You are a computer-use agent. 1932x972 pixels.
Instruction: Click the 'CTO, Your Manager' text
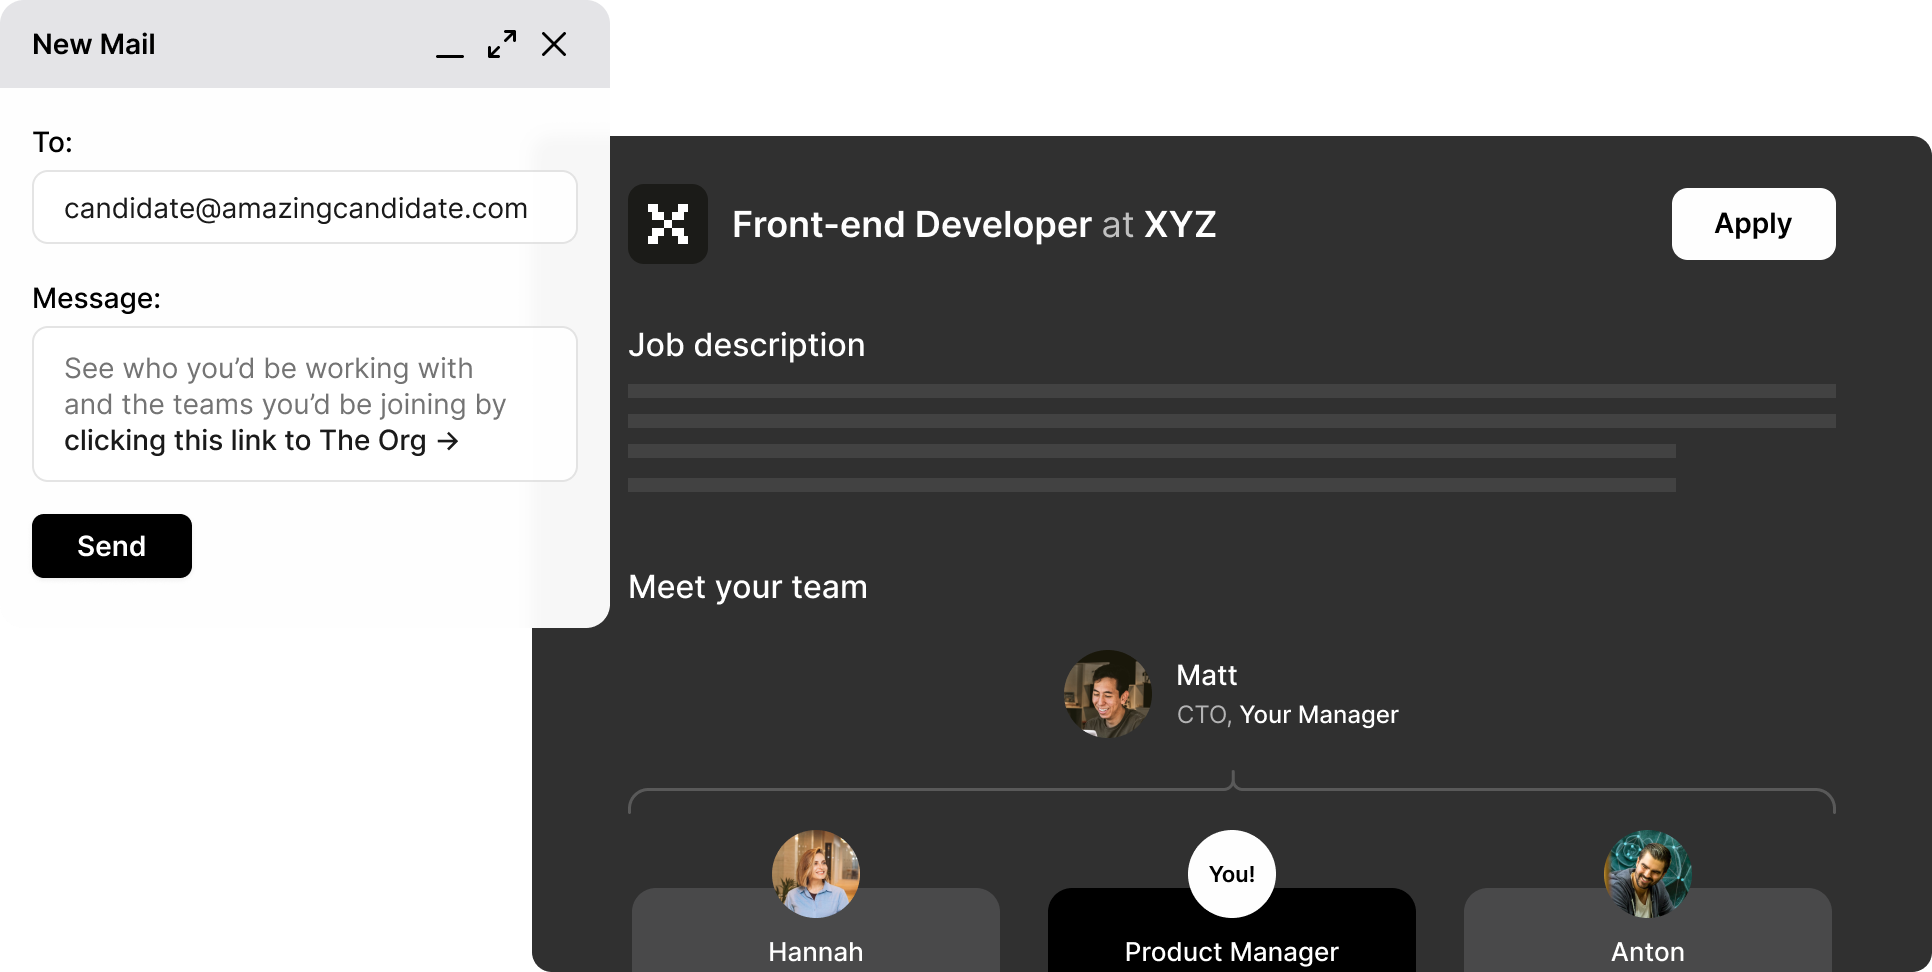point(1288,715)
